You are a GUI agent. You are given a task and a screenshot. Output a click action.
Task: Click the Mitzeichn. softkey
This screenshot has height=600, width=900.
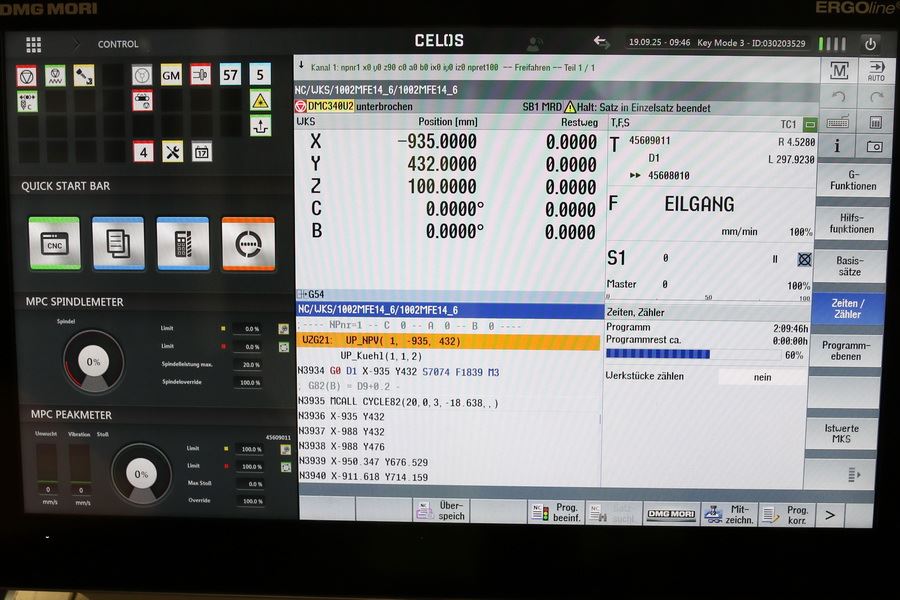tap(730, 514)
